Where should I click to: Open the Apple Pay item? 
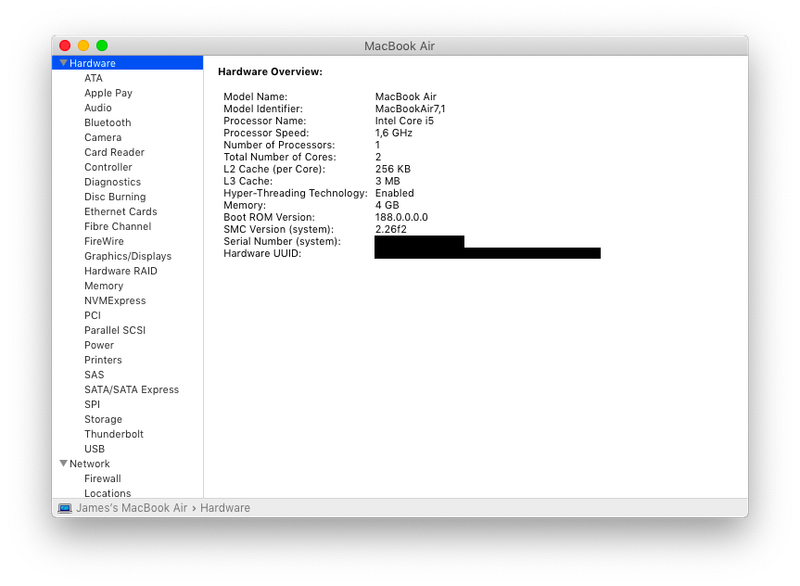108,93
